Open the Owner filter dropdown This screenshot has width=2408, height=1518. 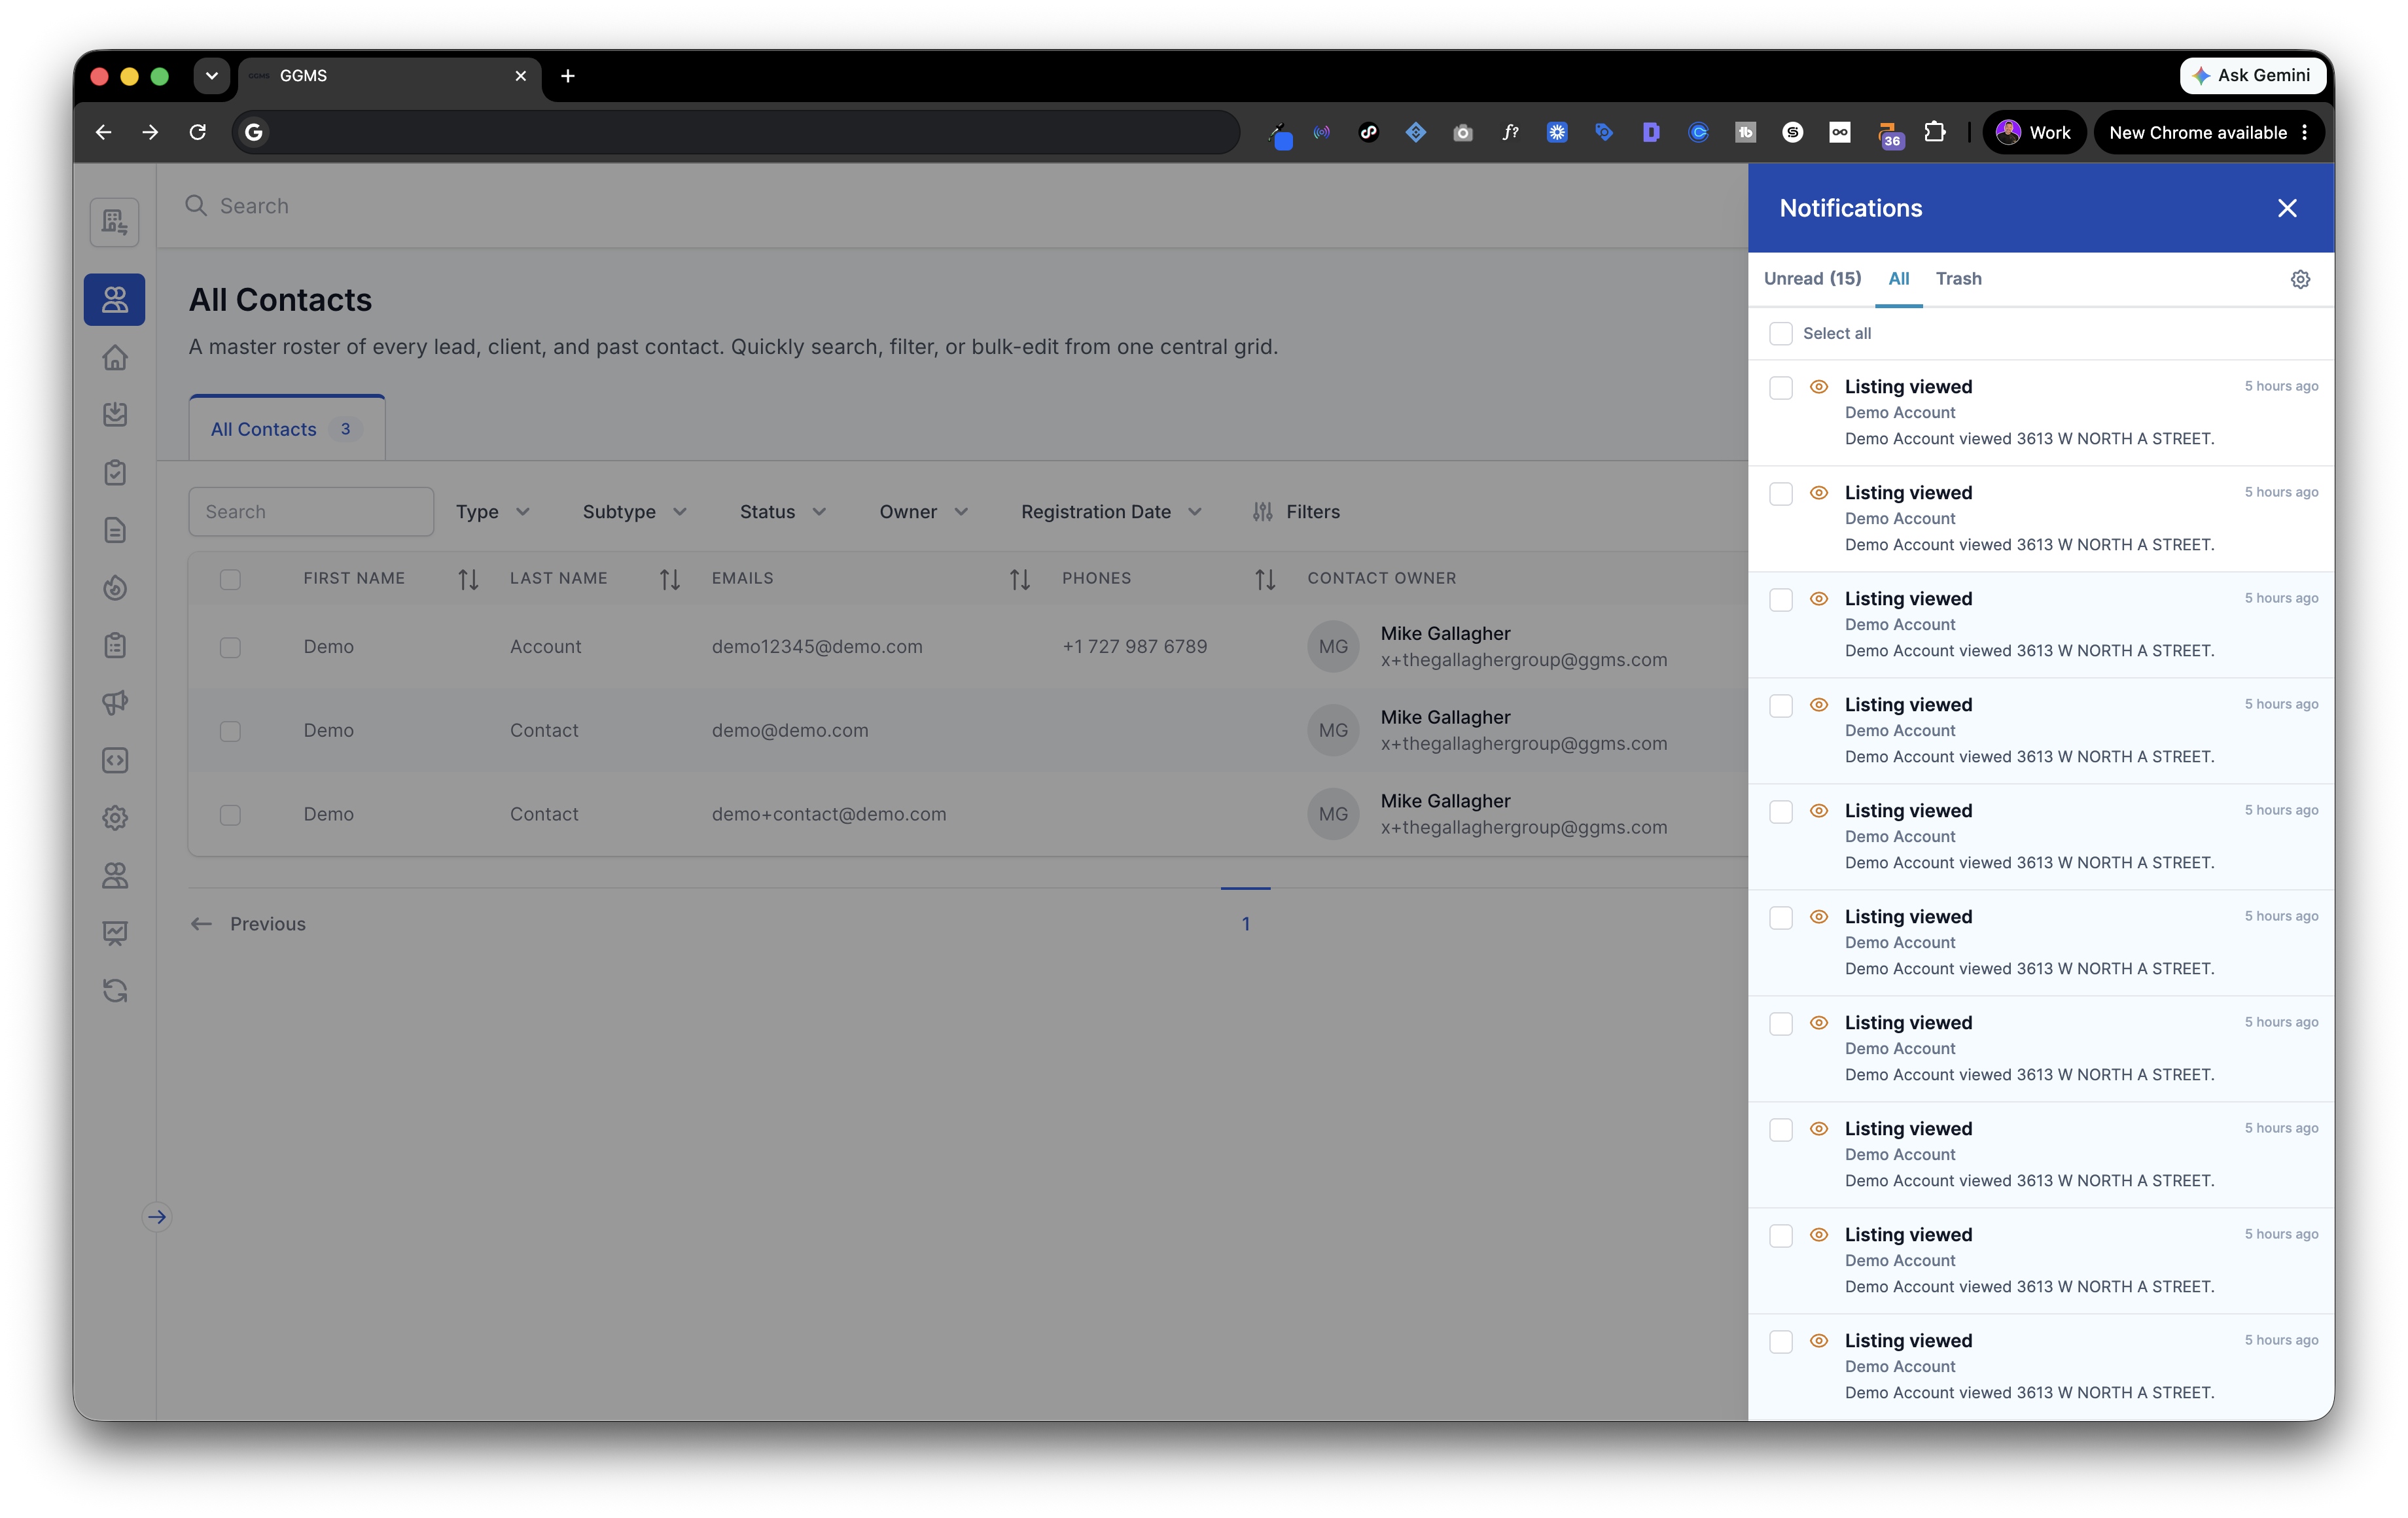[923, 512]
